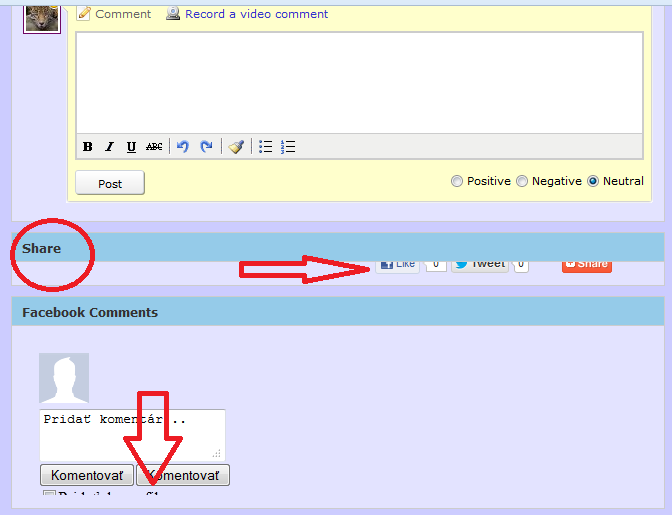Image resolution: width=672 pixels, height=515 pixels.
Task: Click the Tweet count bubble
Action: click(x=521, y=266)
